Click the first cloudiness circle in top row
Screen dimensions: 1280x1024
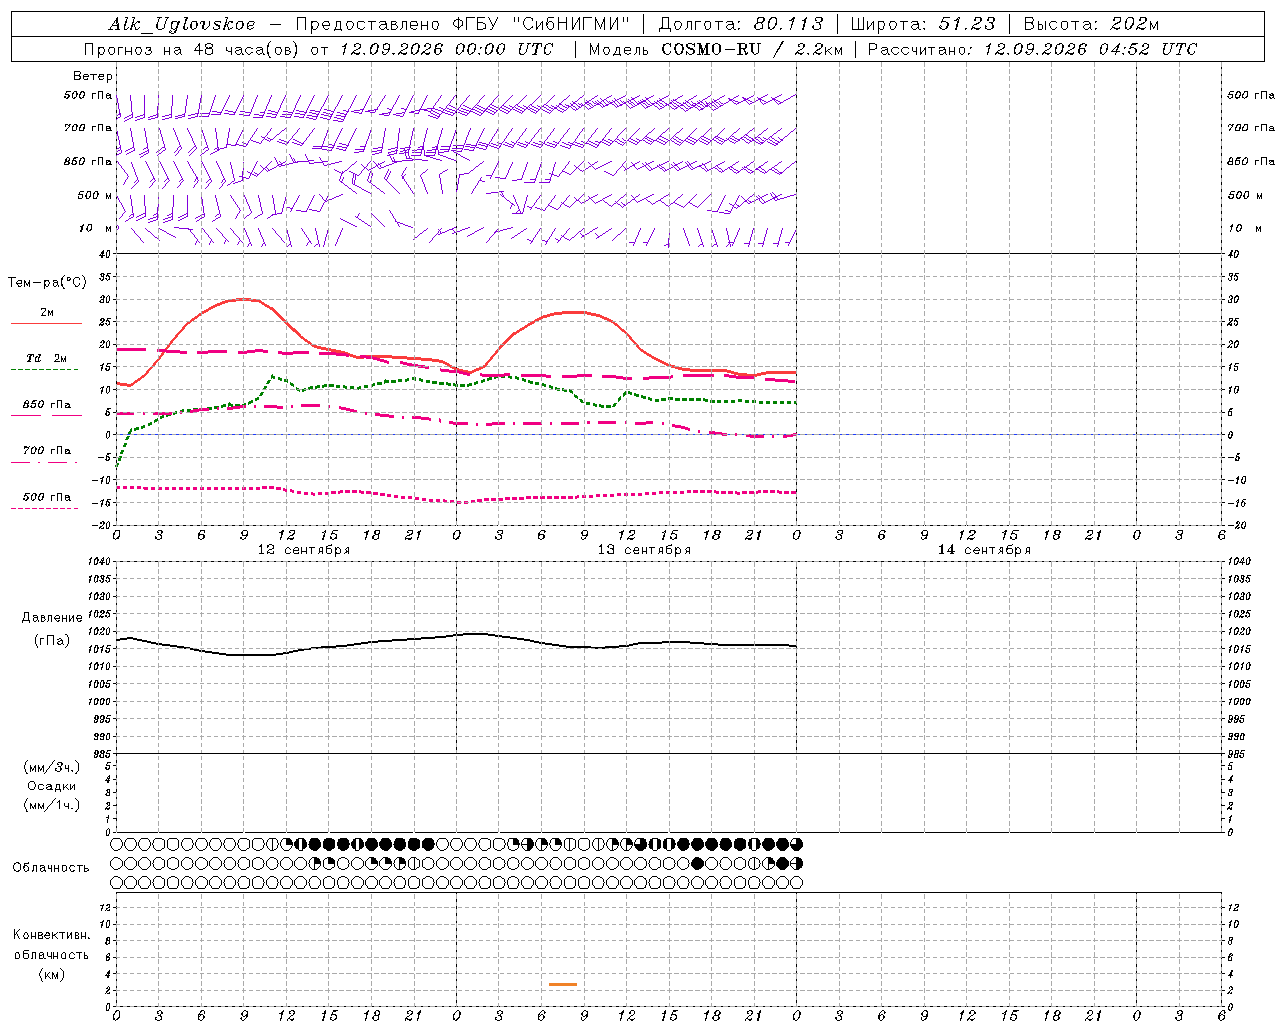[x=117, y=844]
